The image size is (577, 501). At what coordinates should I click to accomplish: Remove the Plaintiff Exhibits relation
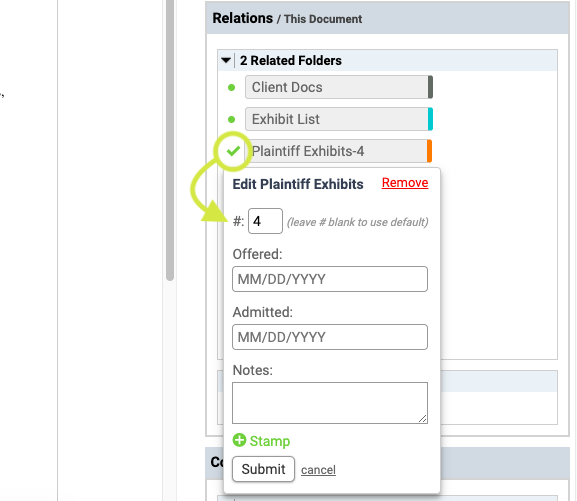tap(405, 183)
